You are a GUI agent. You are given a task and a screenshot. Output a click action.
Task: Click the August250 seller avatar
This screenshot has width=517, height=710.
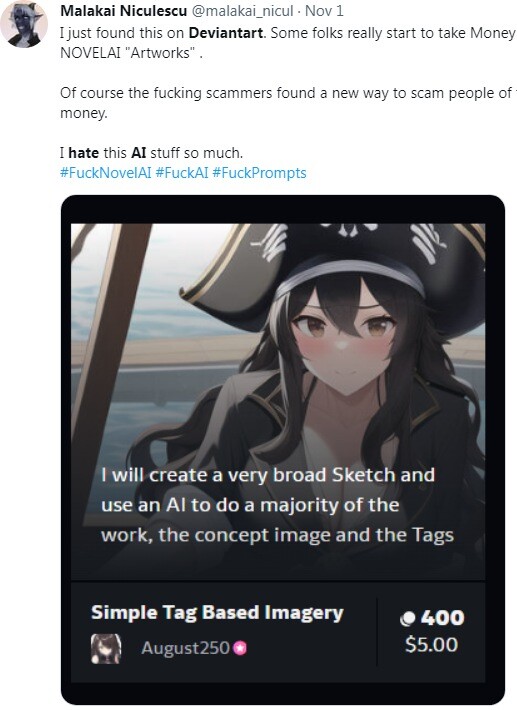(x=106, y=648)
